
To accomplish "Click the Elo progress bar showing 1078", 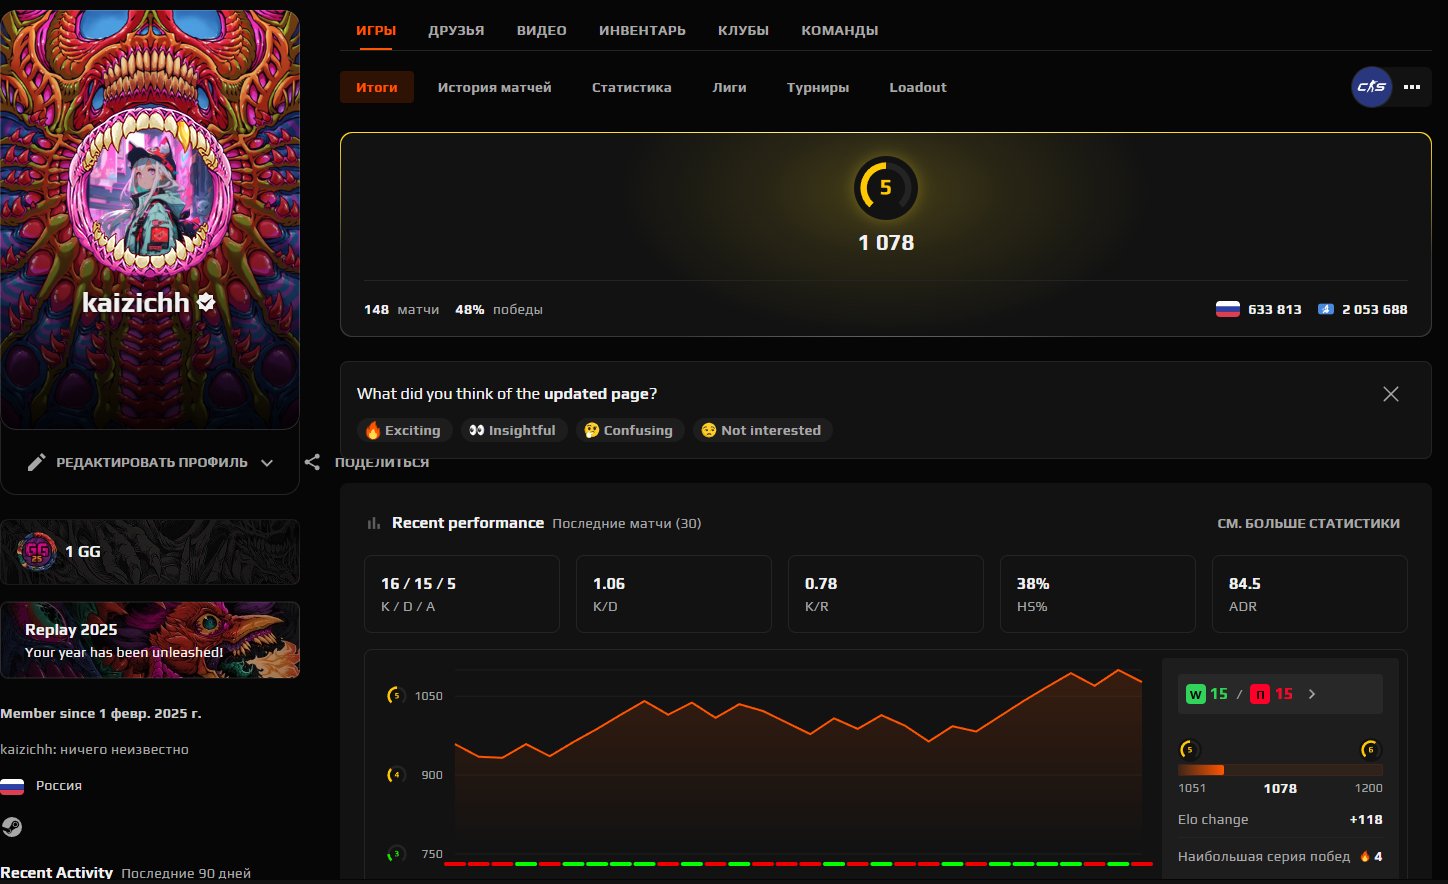I will point(1280,769).
